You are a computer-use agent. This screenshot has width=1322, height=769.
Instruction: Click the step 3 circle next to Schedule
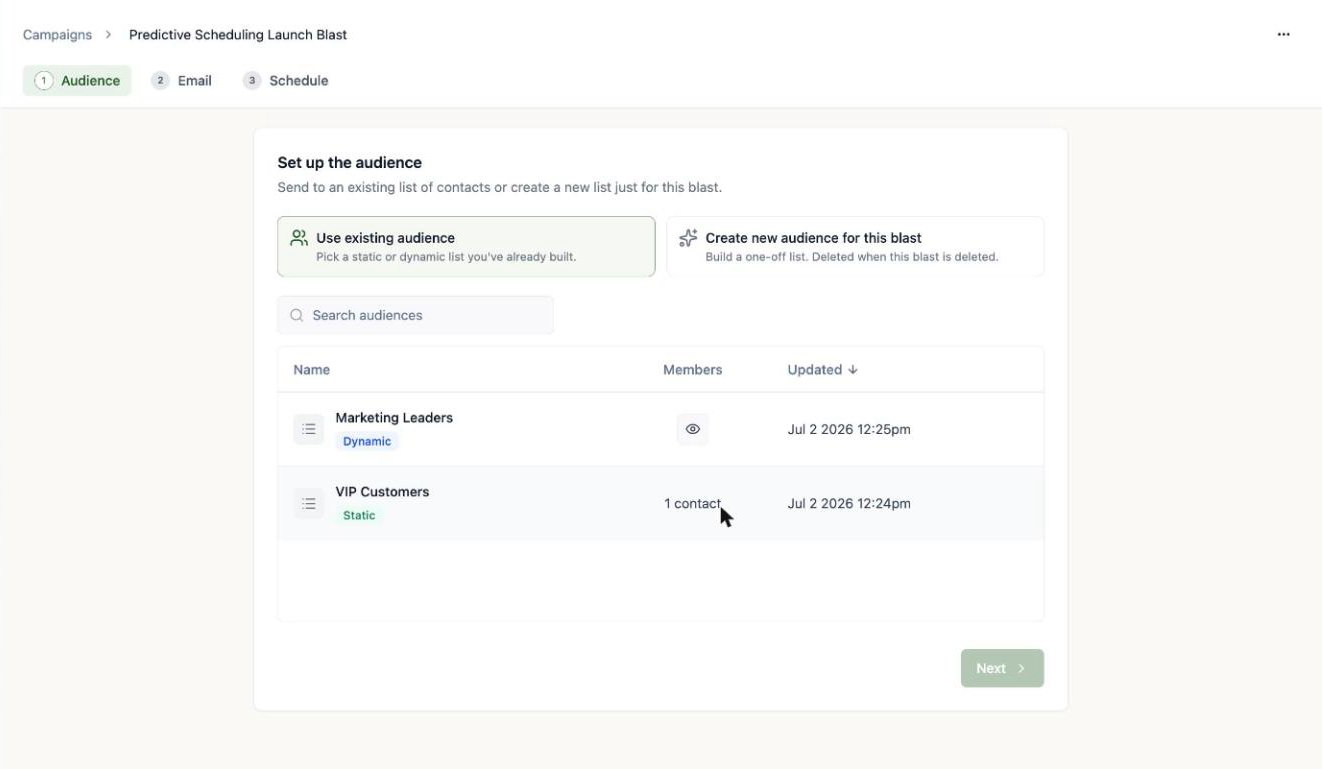pyautogui.click(x=252, y=81)
